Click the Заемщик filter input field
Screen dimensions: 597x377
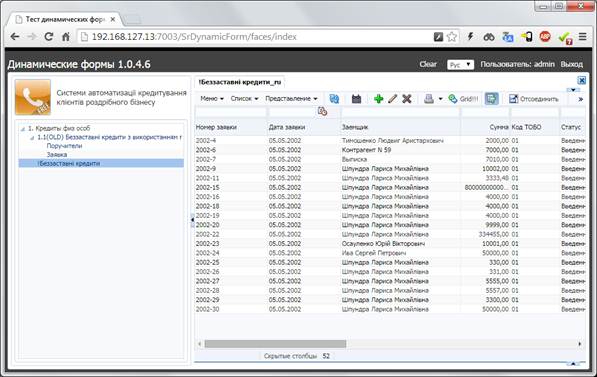point(401,112)
